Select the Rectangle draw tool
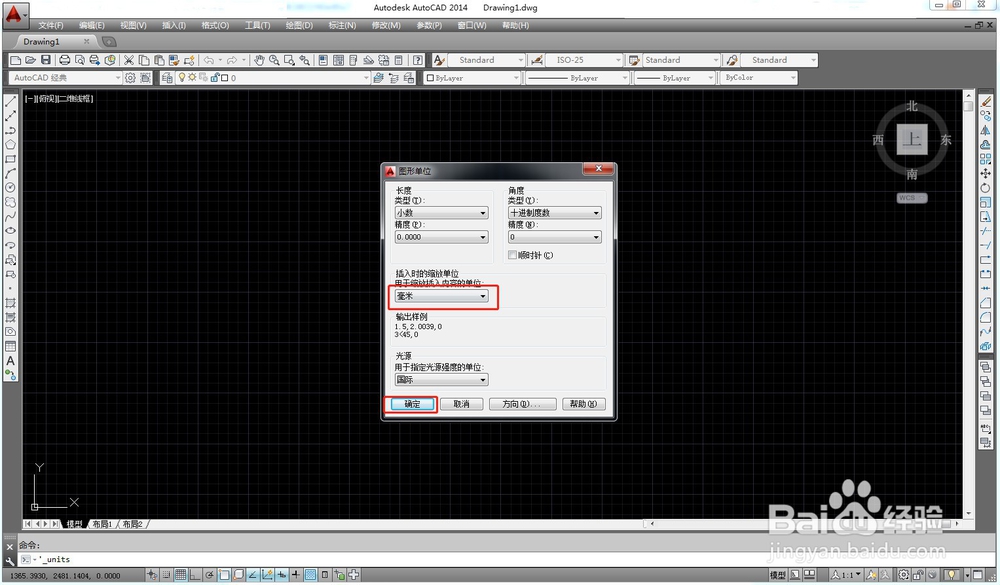 pyautogui.click(x=10, y=159)
